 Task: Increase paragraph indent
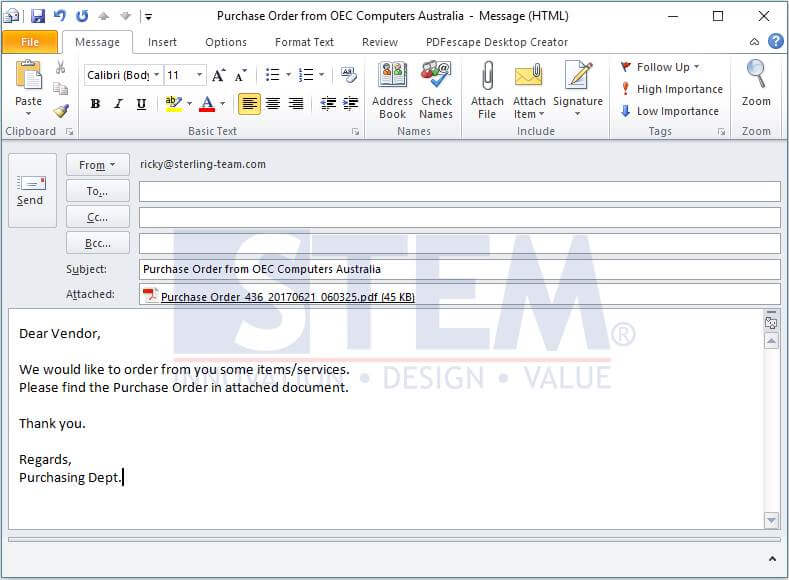[x=350, y=104]
